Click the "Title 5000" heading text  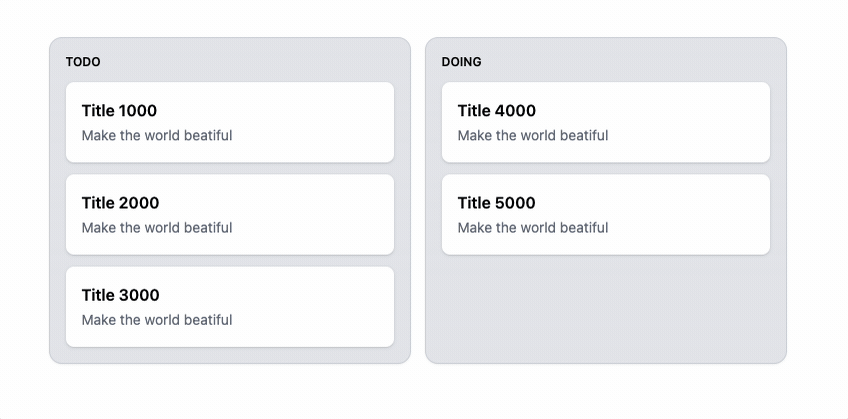[x=496, y=203]
